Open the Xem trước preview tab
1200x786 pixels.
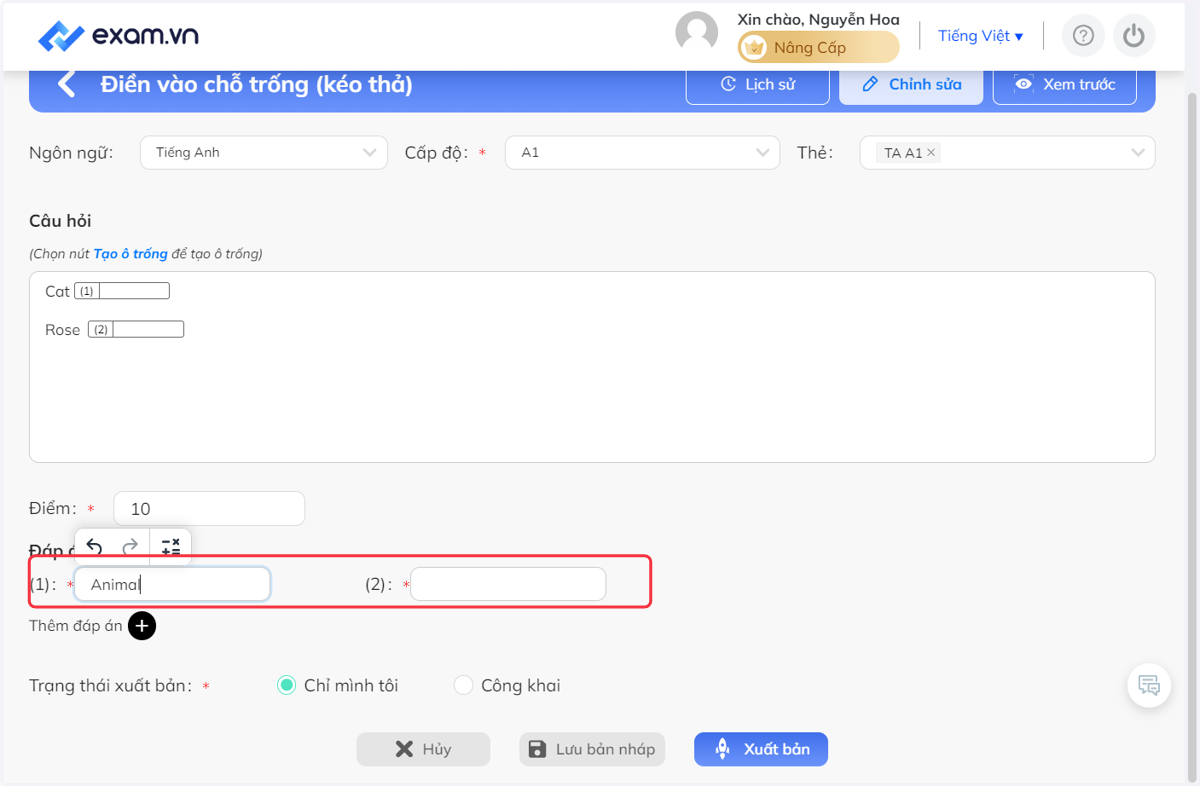coord(1065,84)
